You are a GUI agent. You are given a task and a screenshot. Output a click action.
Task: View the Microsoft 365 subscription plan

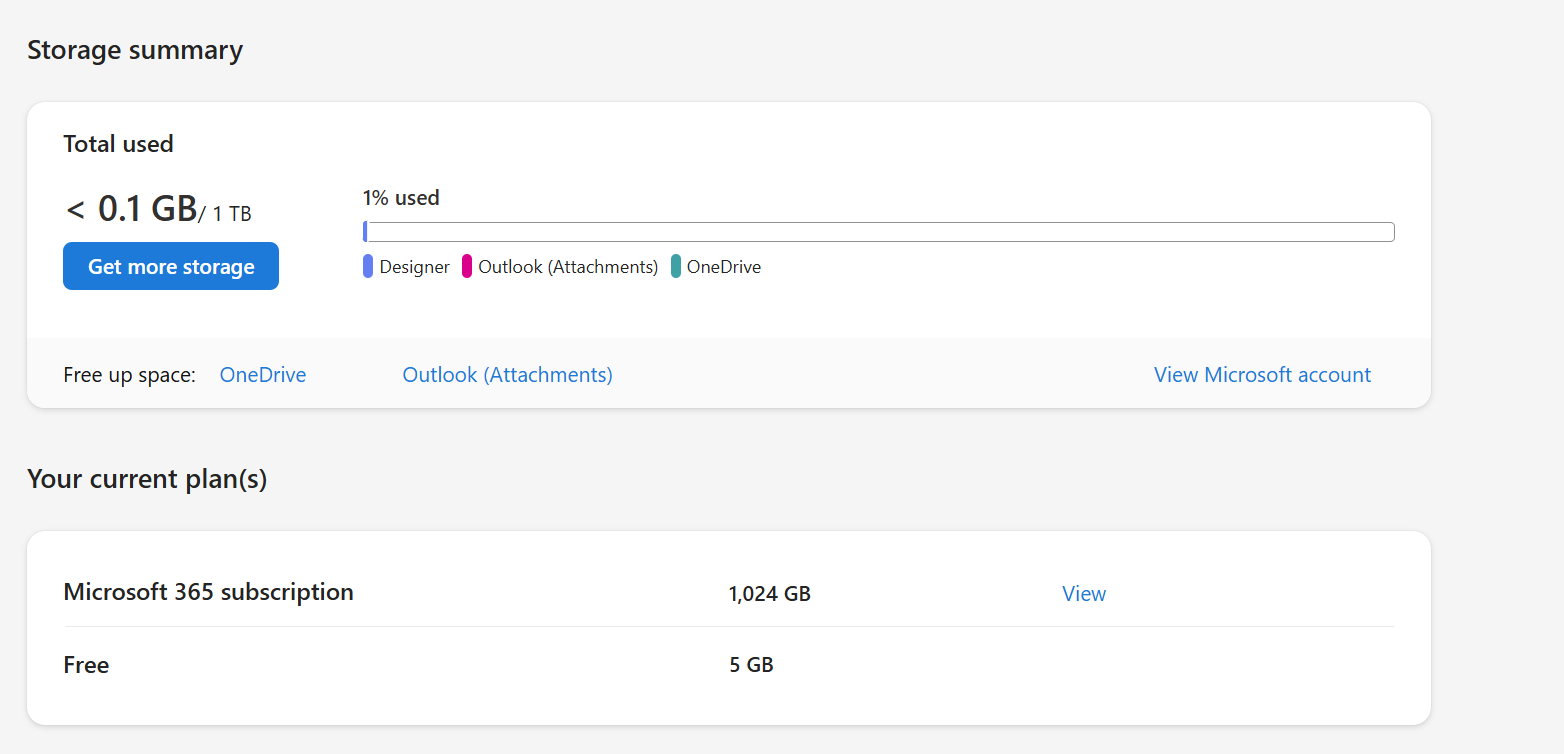coord(1084,594)
